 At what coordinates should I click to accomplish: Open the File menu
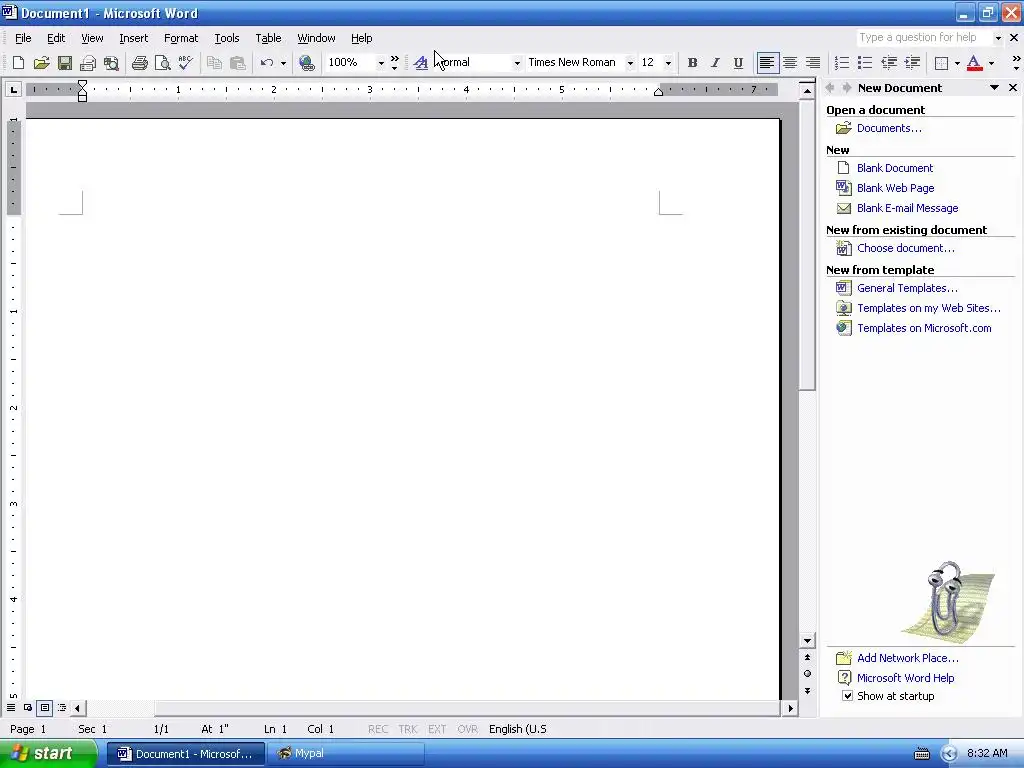pos(23,38)
